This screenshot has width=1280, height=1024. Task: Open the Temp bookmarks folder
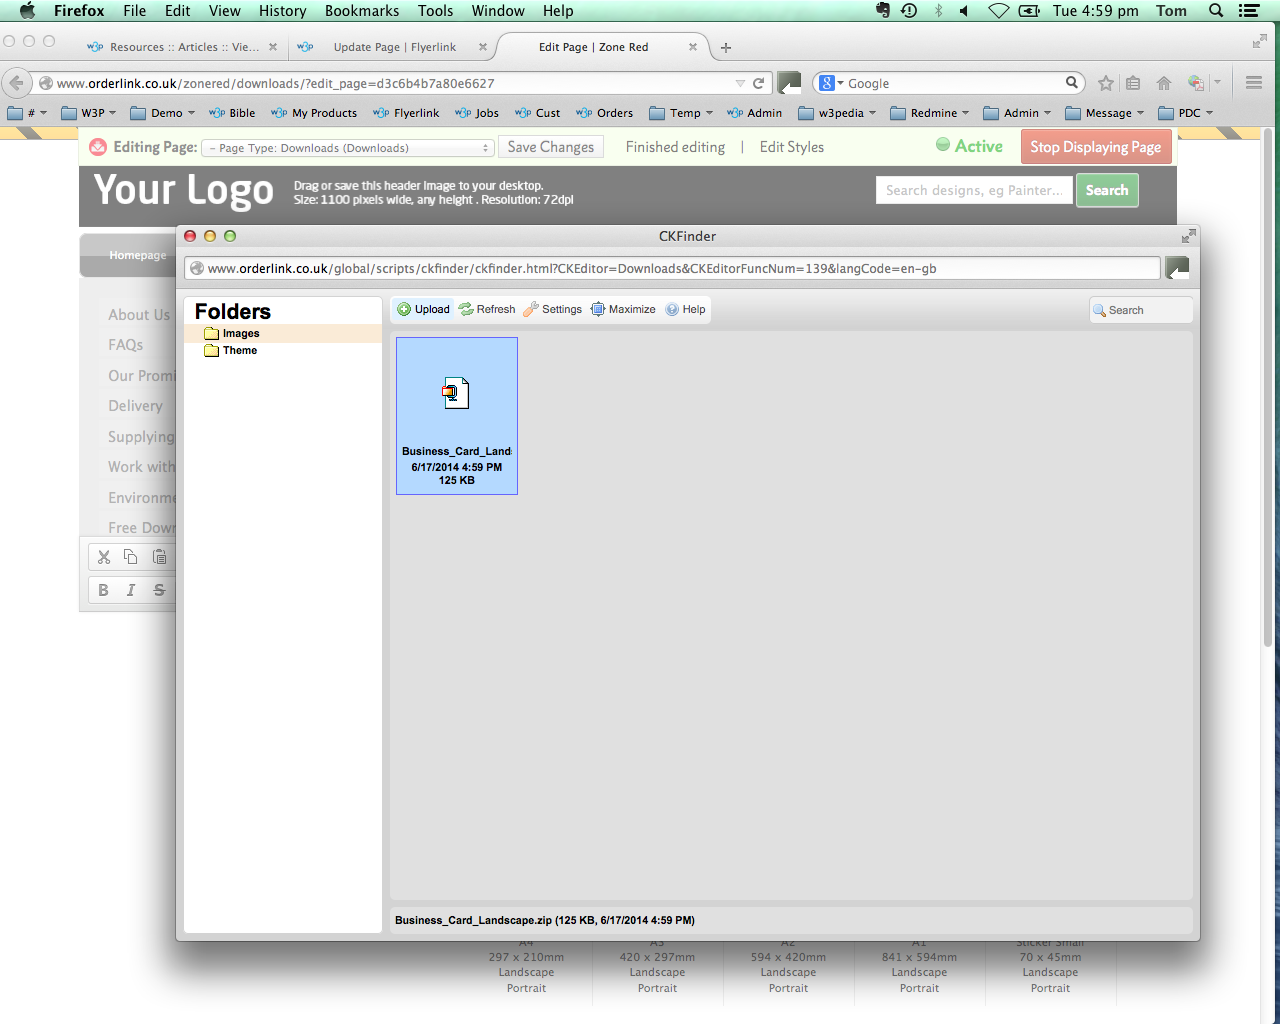tap(682, 113)
